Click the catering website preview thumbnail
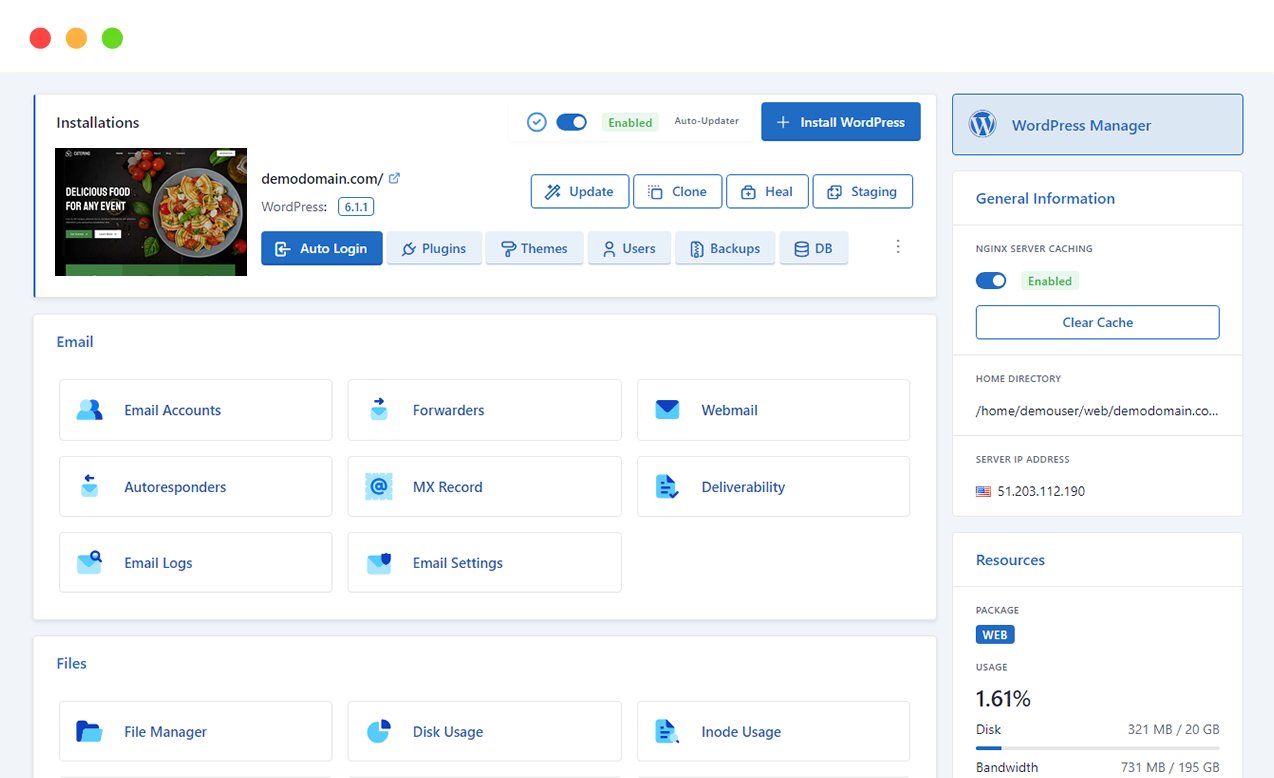 151,212
